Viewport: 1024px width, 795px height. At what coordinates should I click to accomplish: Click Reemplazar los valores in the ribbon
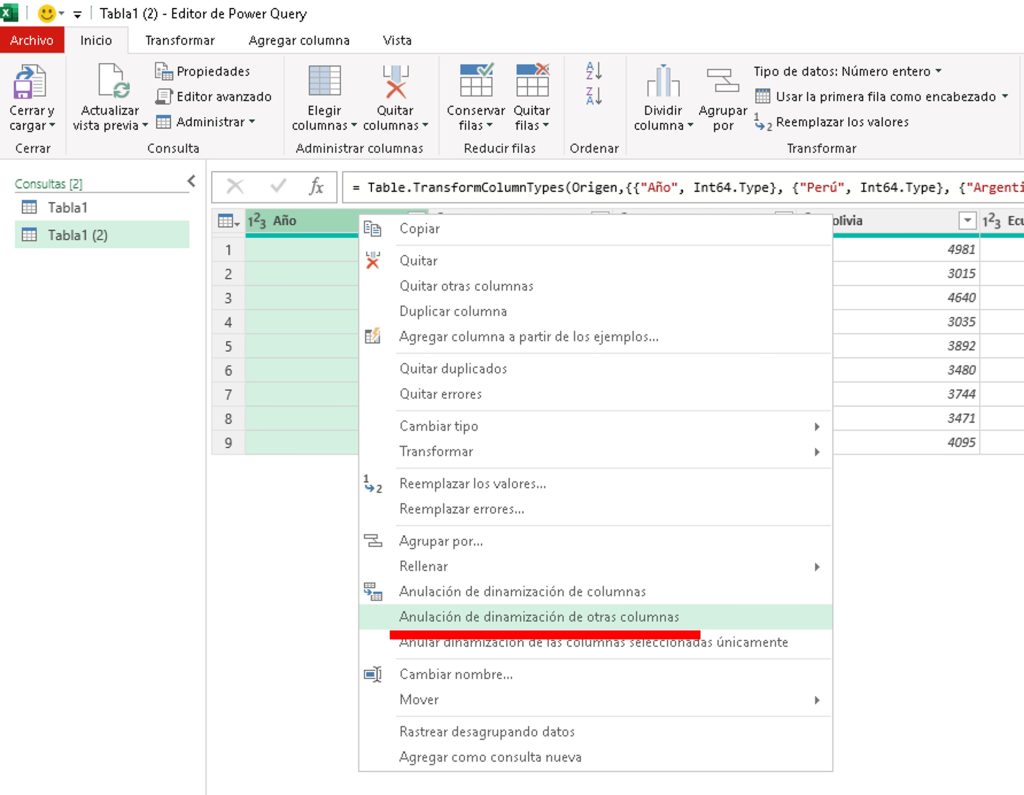(831, 122)
